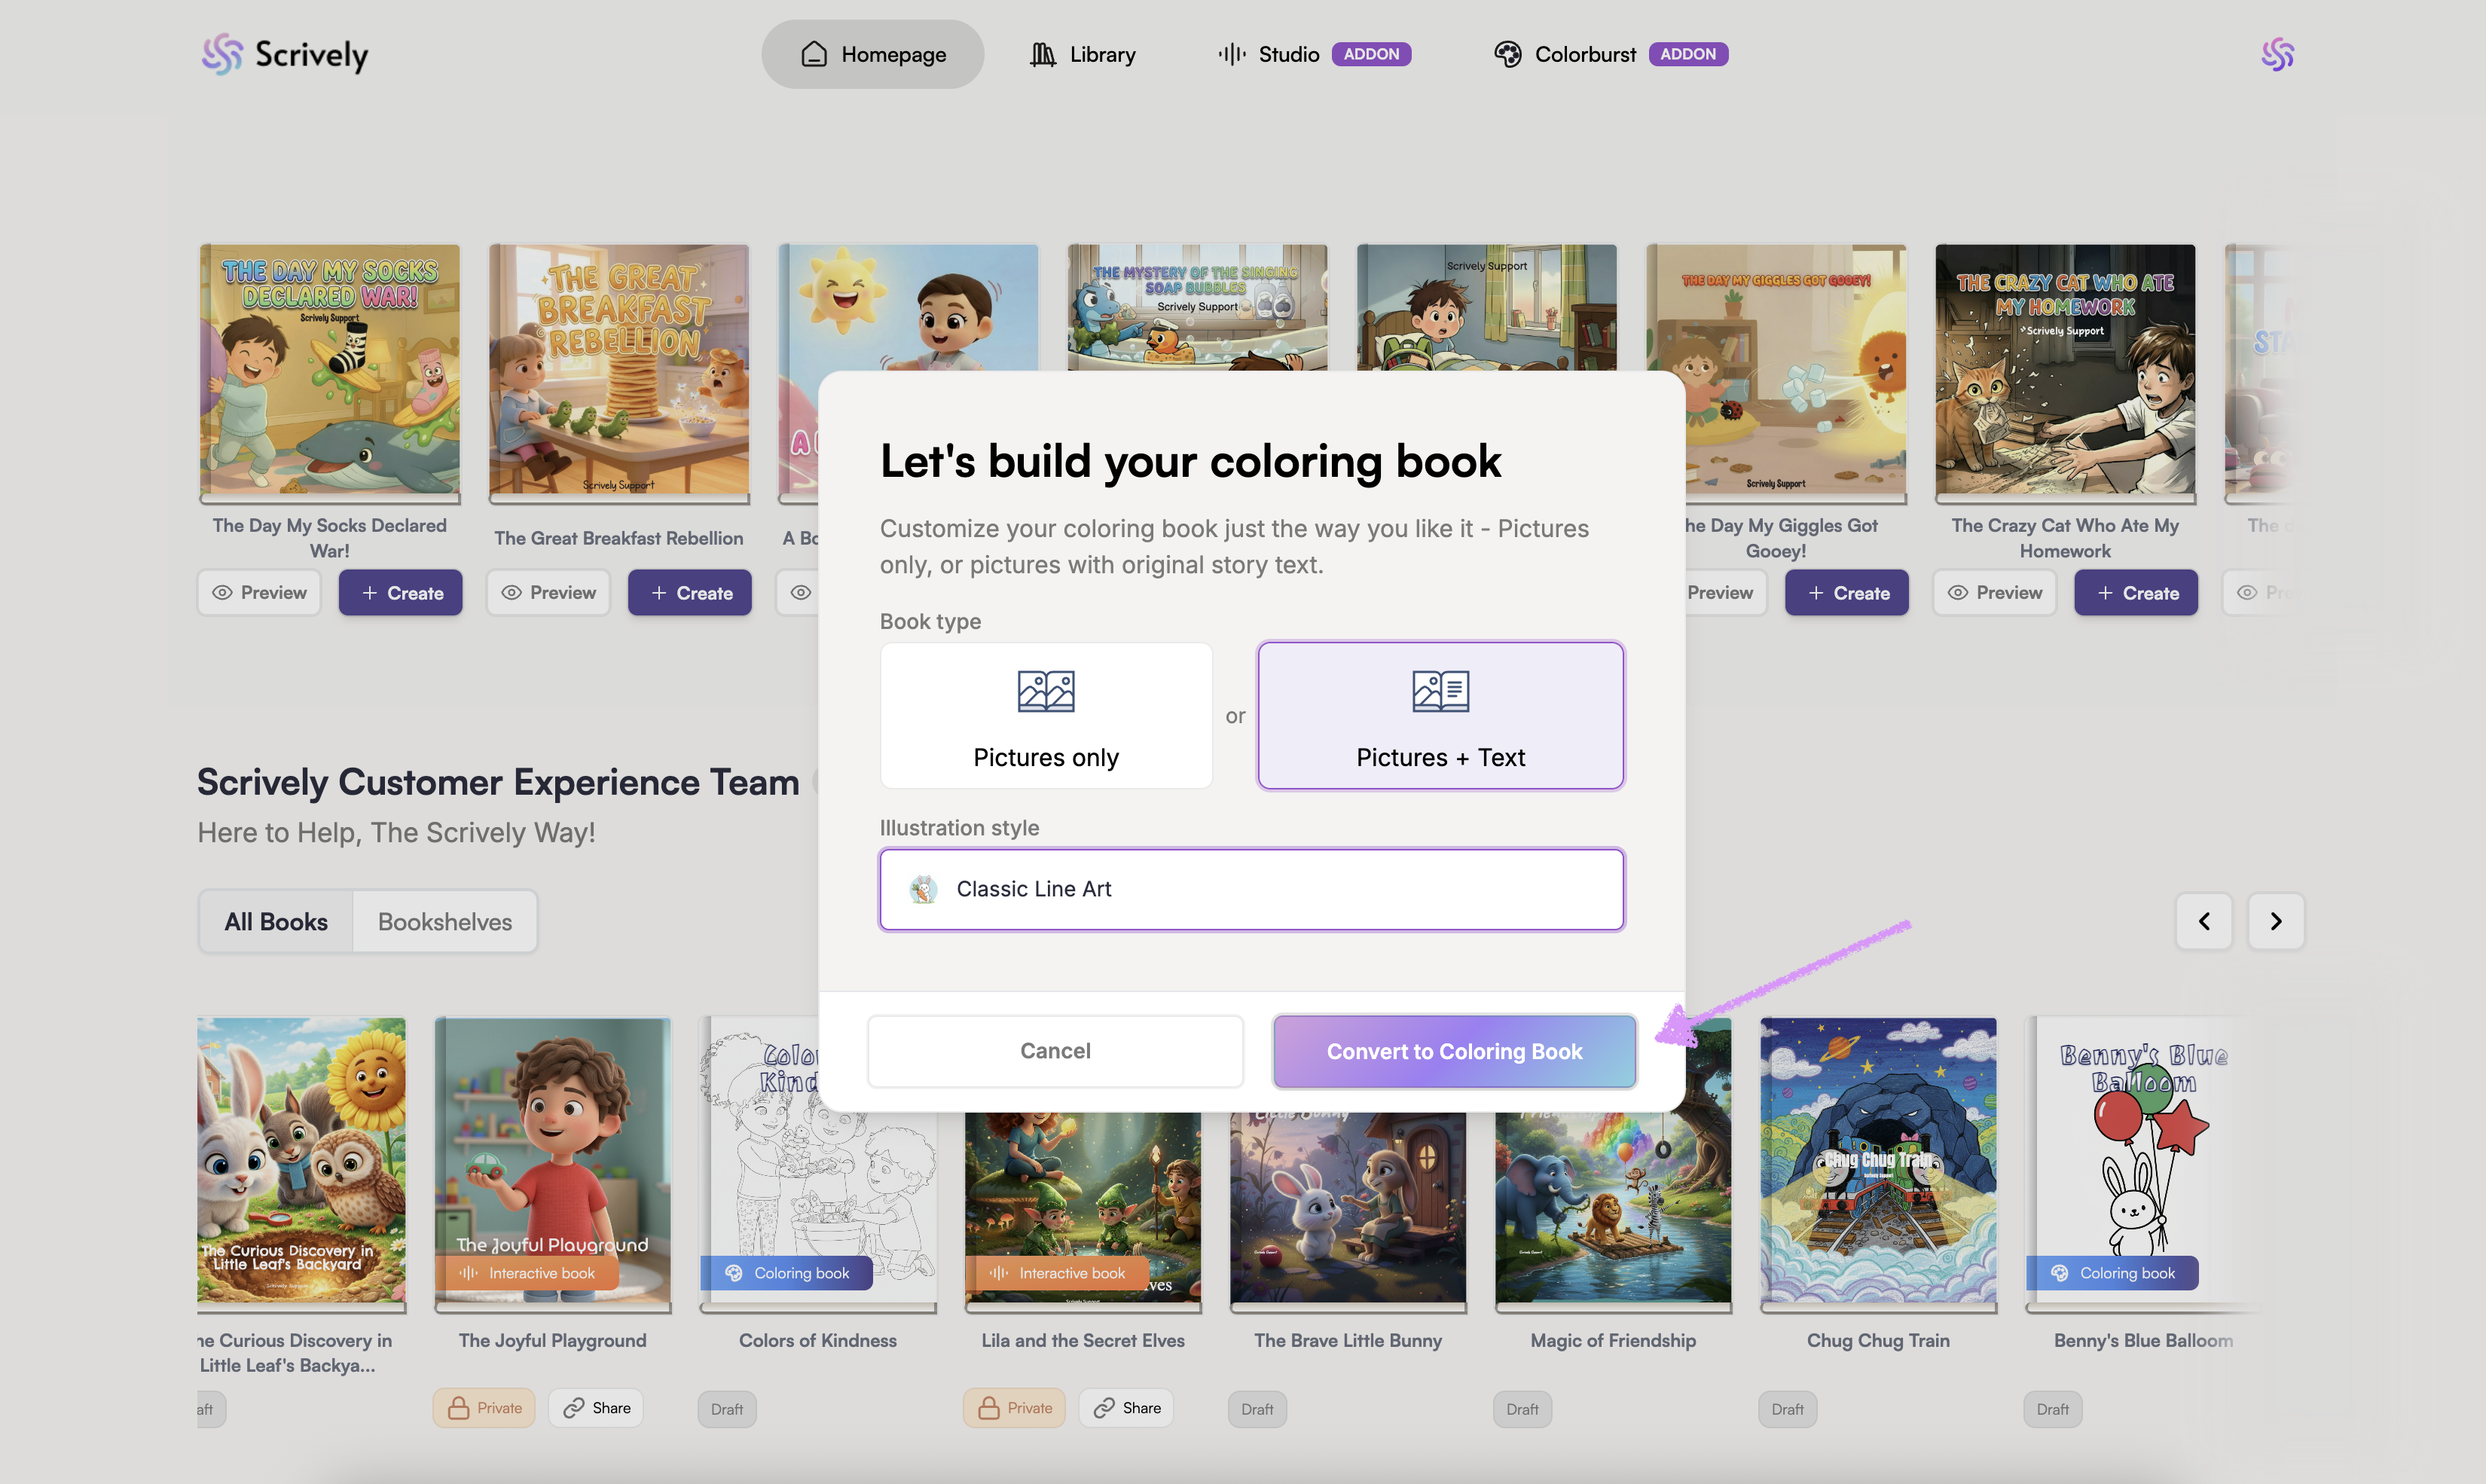Open the Homepage nav tab
The image size is (2486, 1484).
pos(872,54)
